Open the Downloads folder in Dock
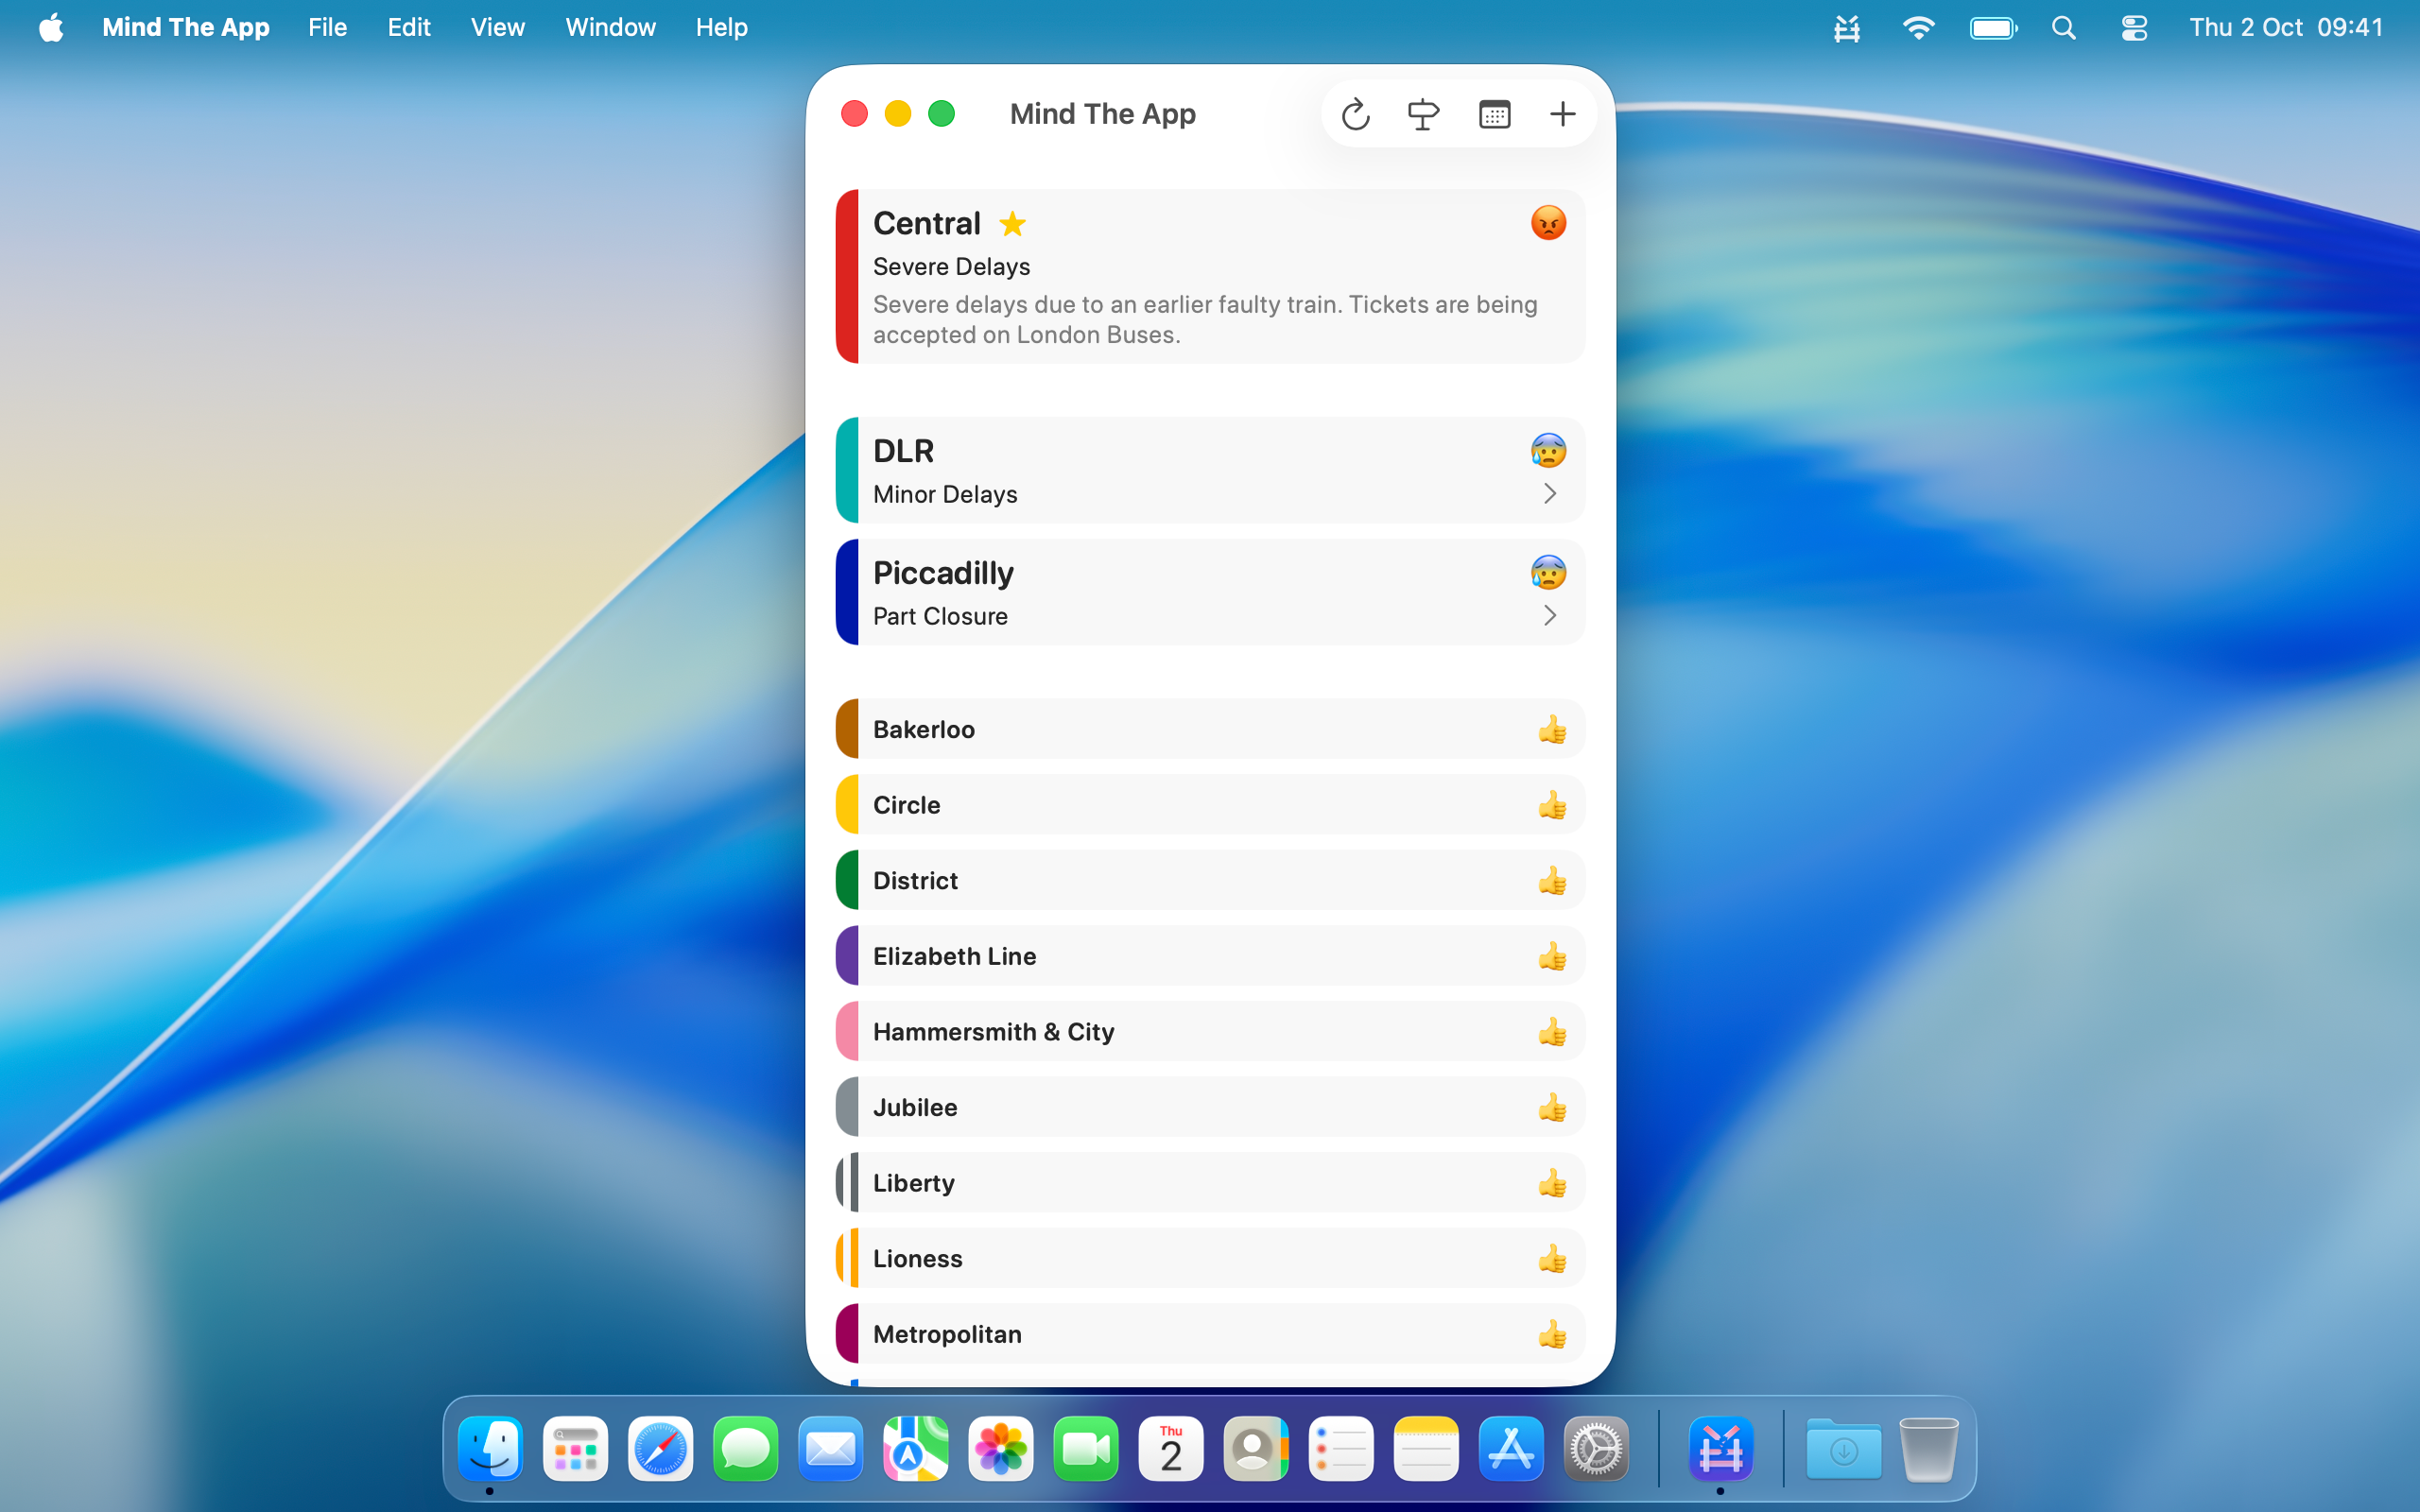2420x1512 pixels. click(x=1843, y=1448)
